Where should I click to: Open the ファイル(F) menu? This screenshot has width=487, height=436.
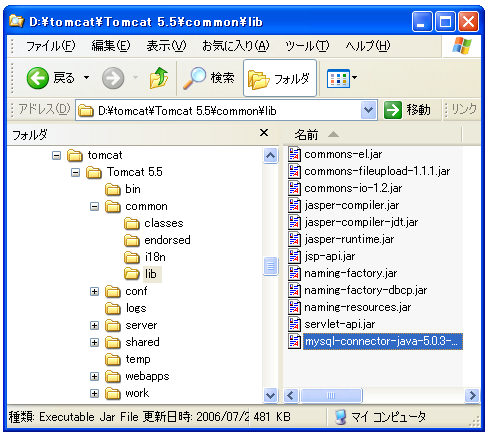pos(50,46)
